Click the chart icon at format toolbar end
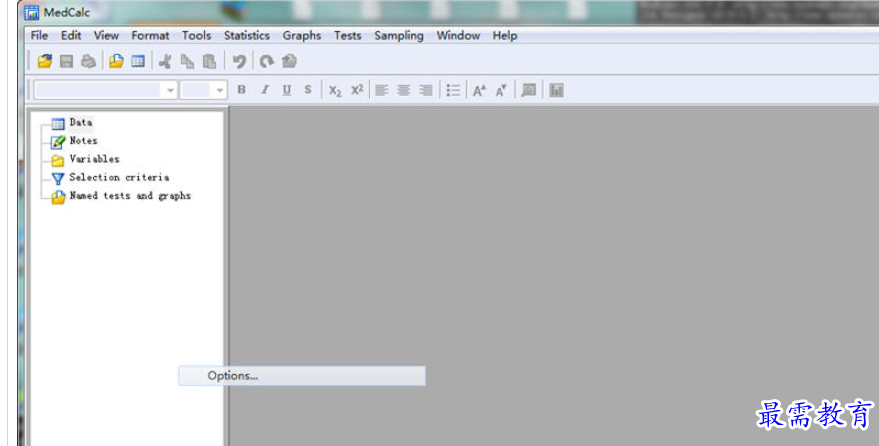Screen dimensions: 880x446 [556, 90]
